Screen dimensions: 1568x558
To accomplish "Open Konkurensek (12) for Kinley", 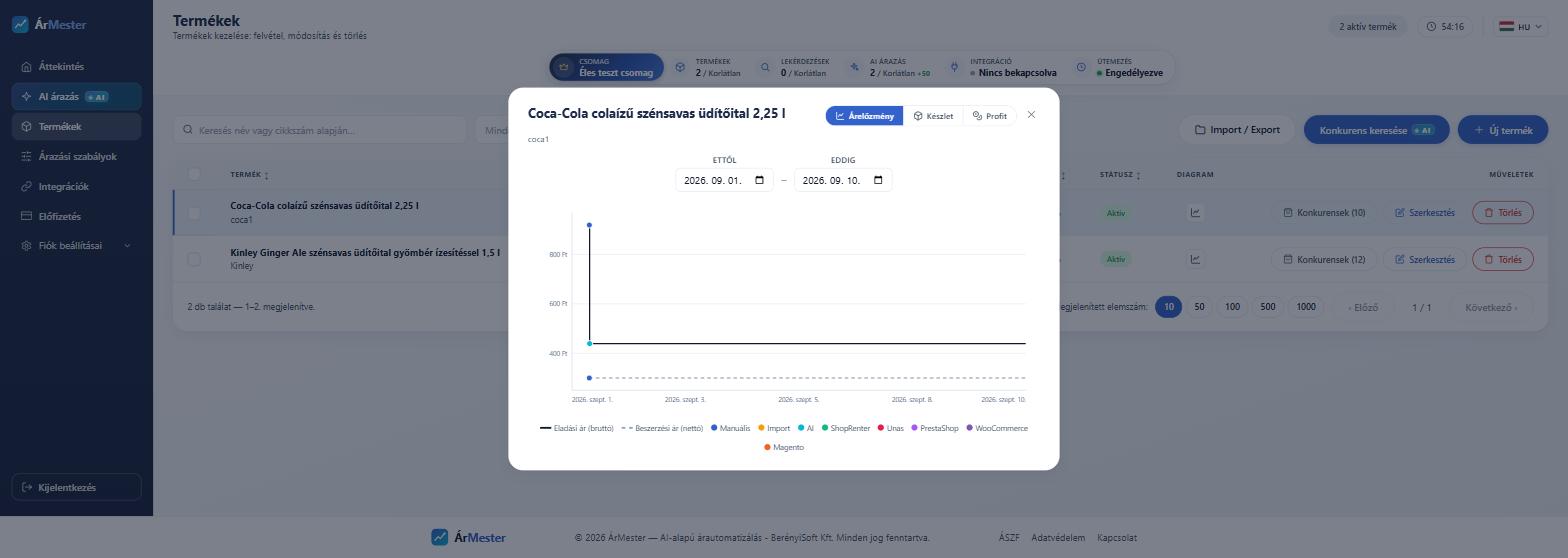I will 1324,259.
